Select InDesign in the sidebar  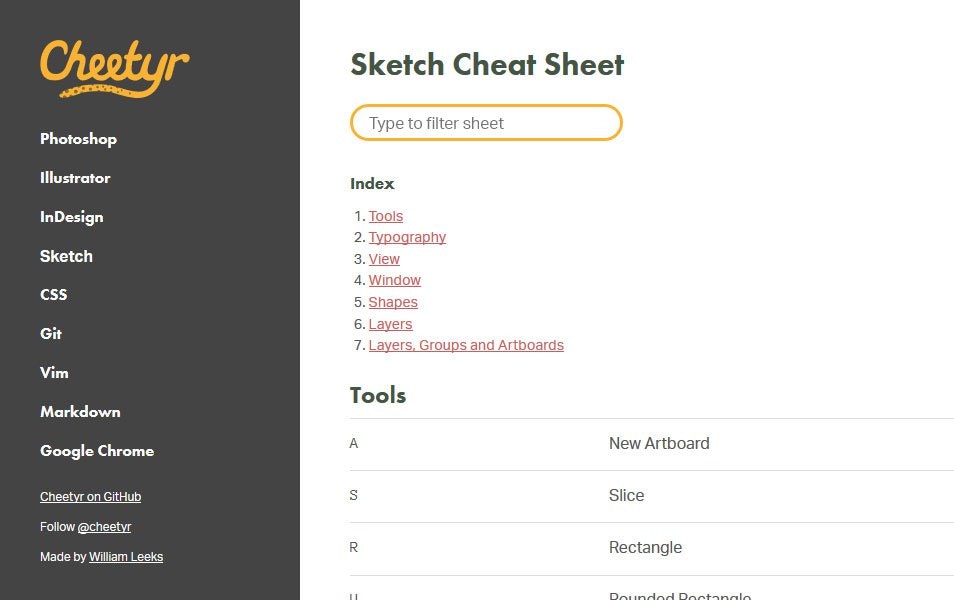[71, 217]
